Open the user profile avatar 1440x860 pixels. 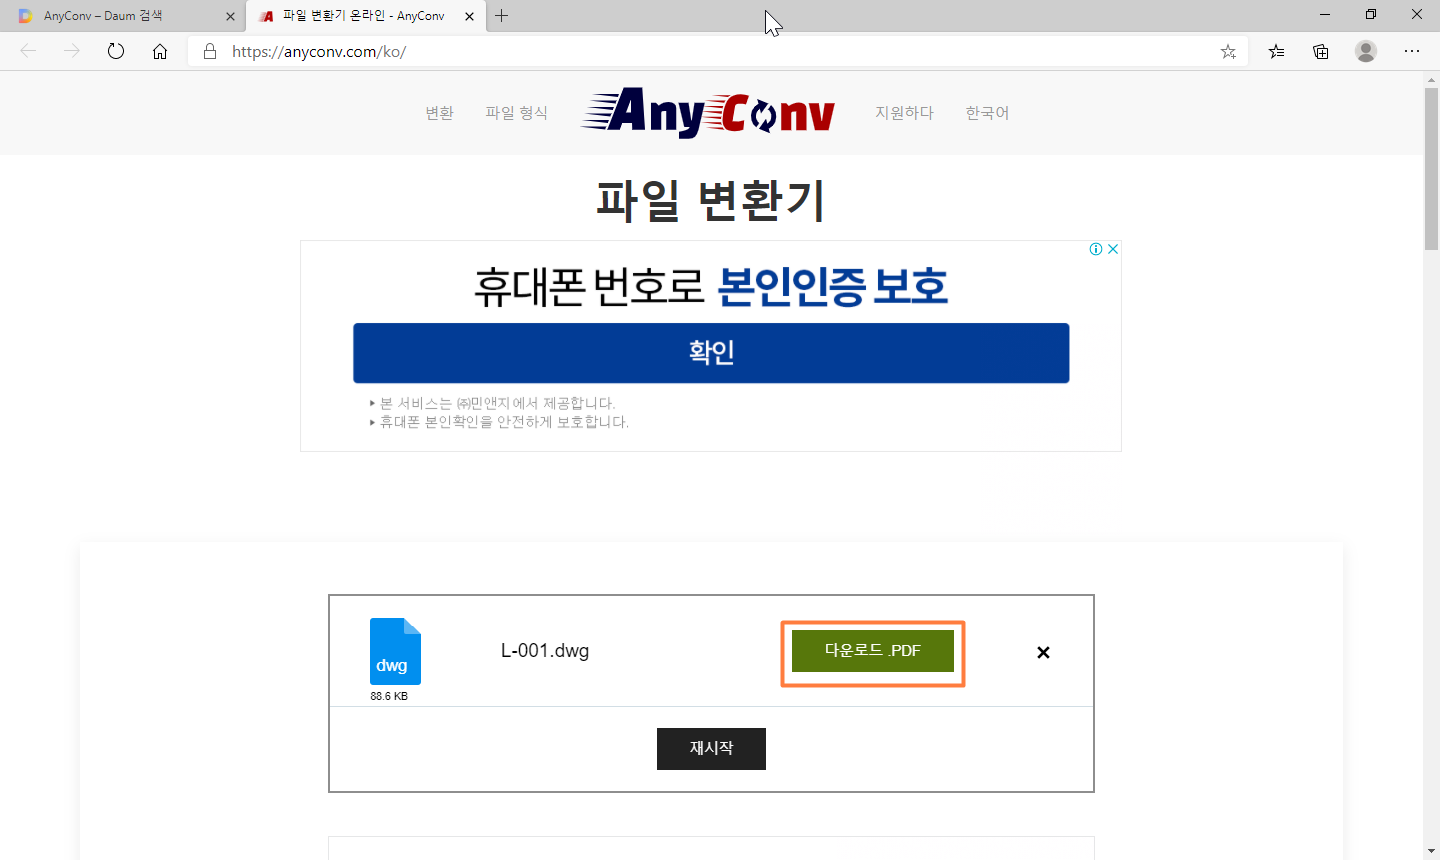pos(1366,51)
